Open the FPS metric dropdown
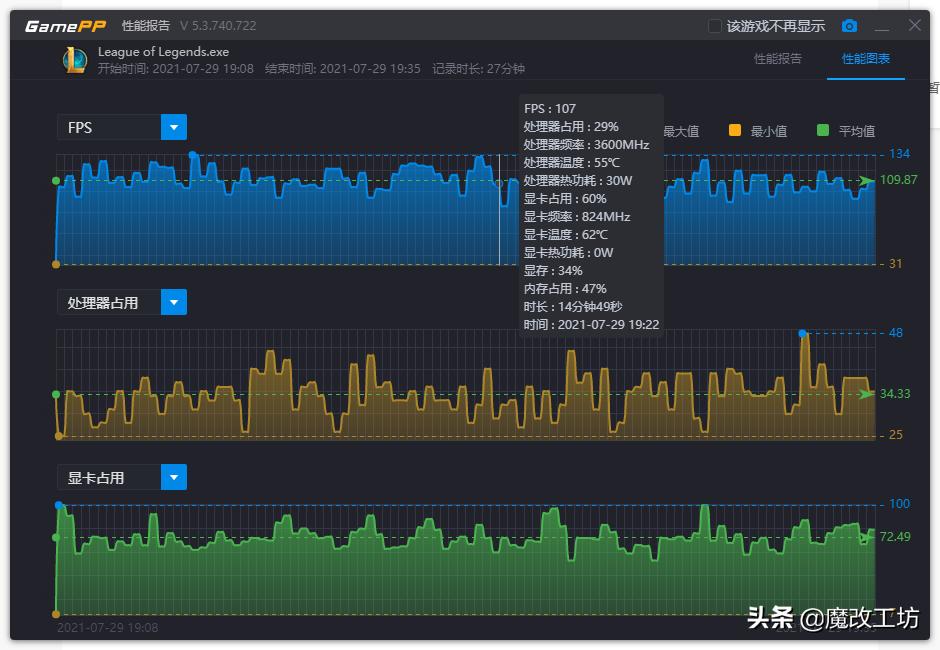Screen dimensions: 940x650 coord(173,127)
